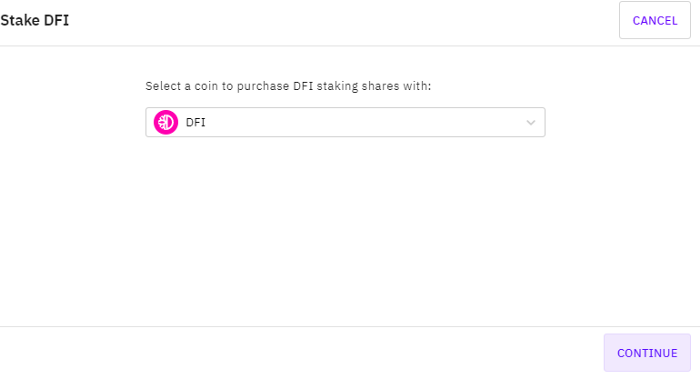Show coin options using the down chevron

tap(530, 122)
